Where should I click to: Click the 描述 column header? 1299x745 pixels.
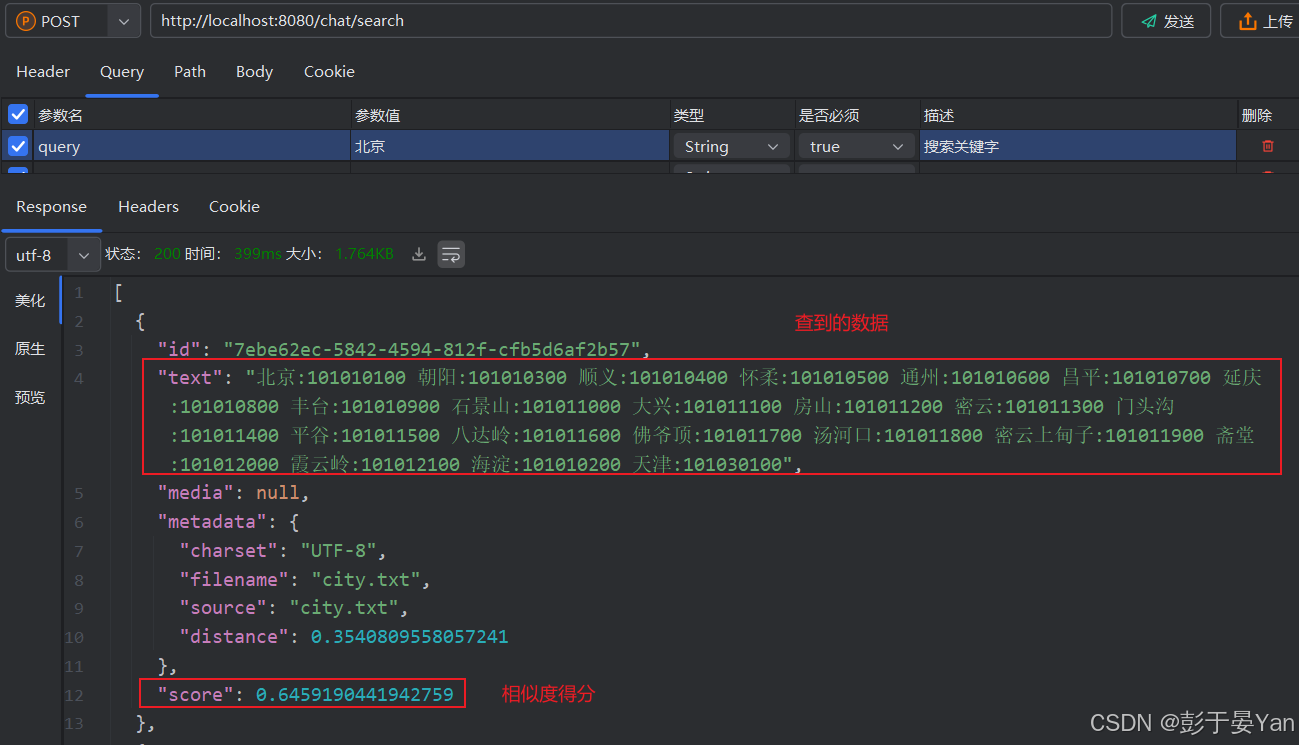pyautogui.click(x=939, y=115)
